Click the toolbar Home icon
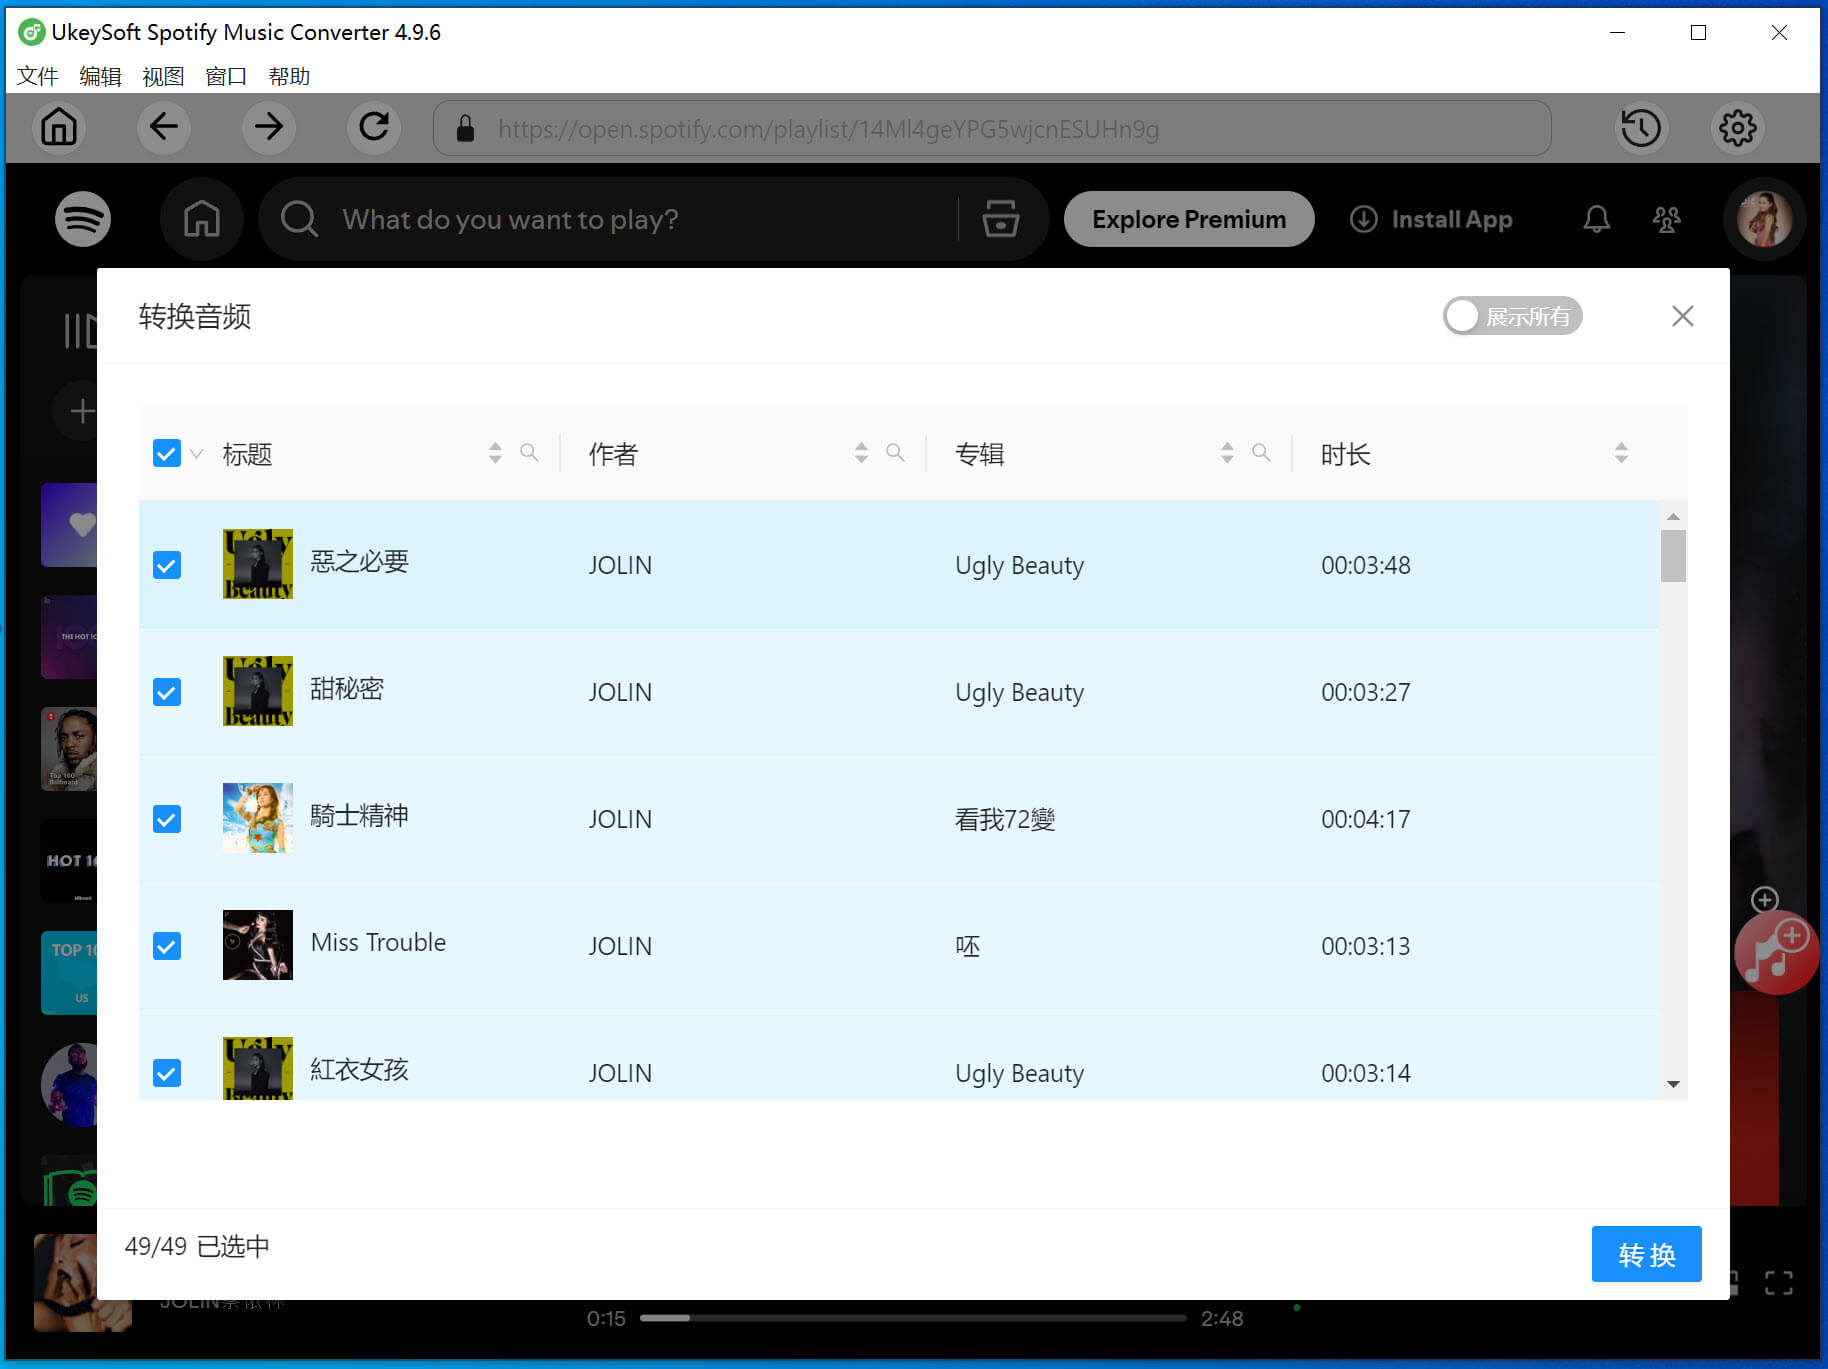1828x1369 pixels. (59, 127)
